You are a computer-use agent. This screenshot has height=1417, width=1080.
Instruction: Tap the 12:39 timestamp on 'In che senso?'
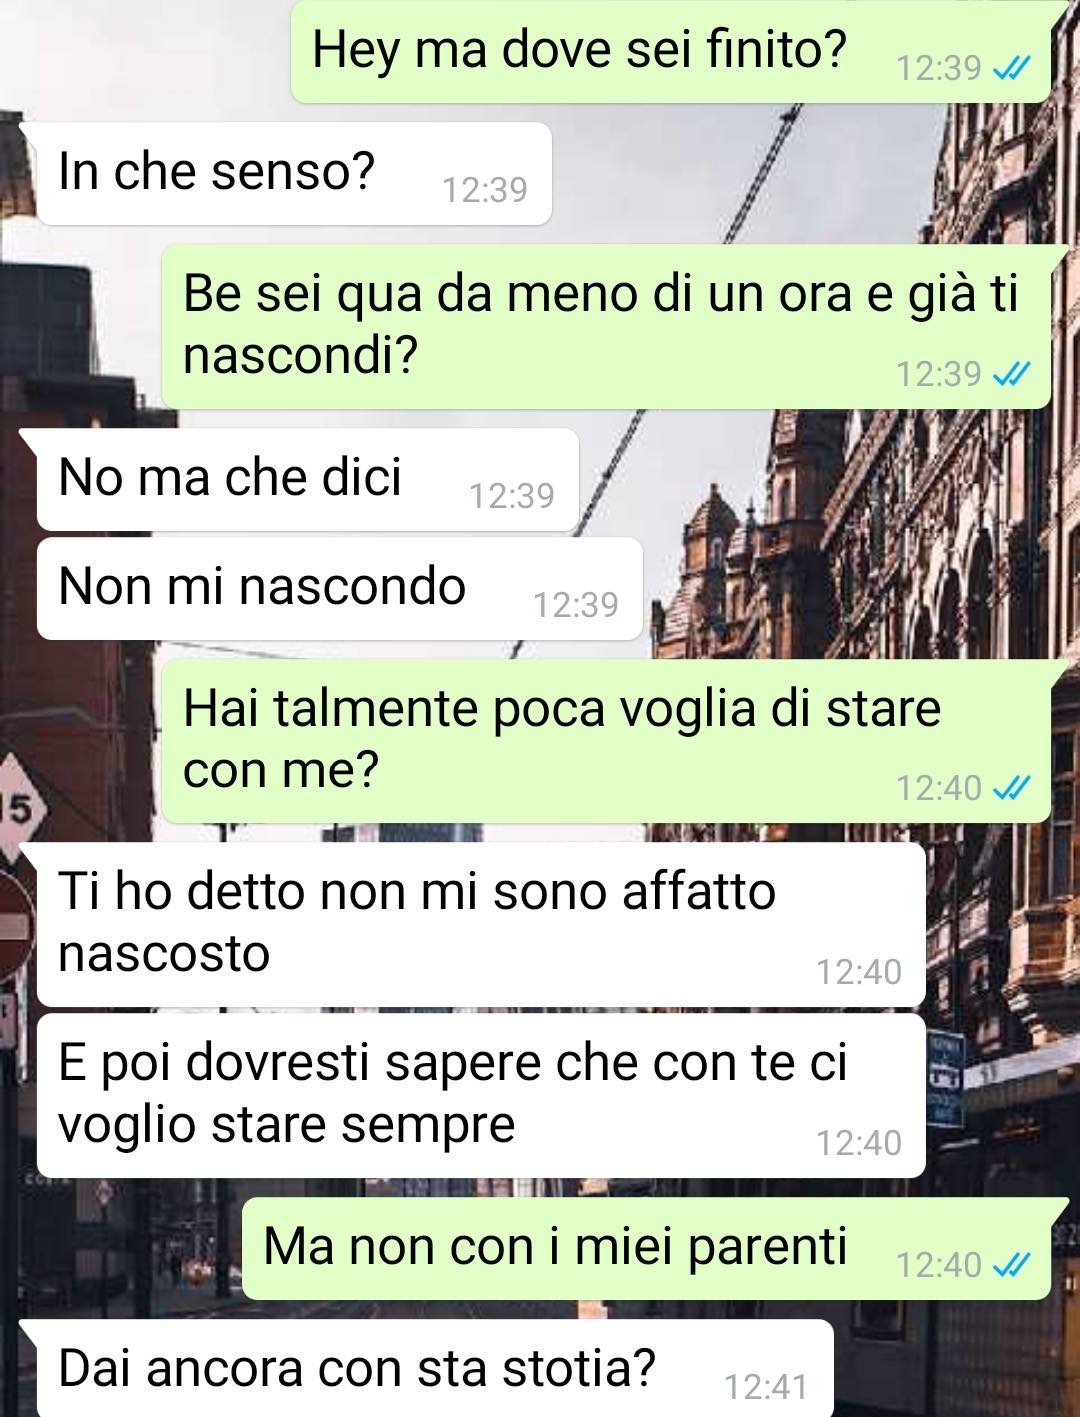[485, 190]
